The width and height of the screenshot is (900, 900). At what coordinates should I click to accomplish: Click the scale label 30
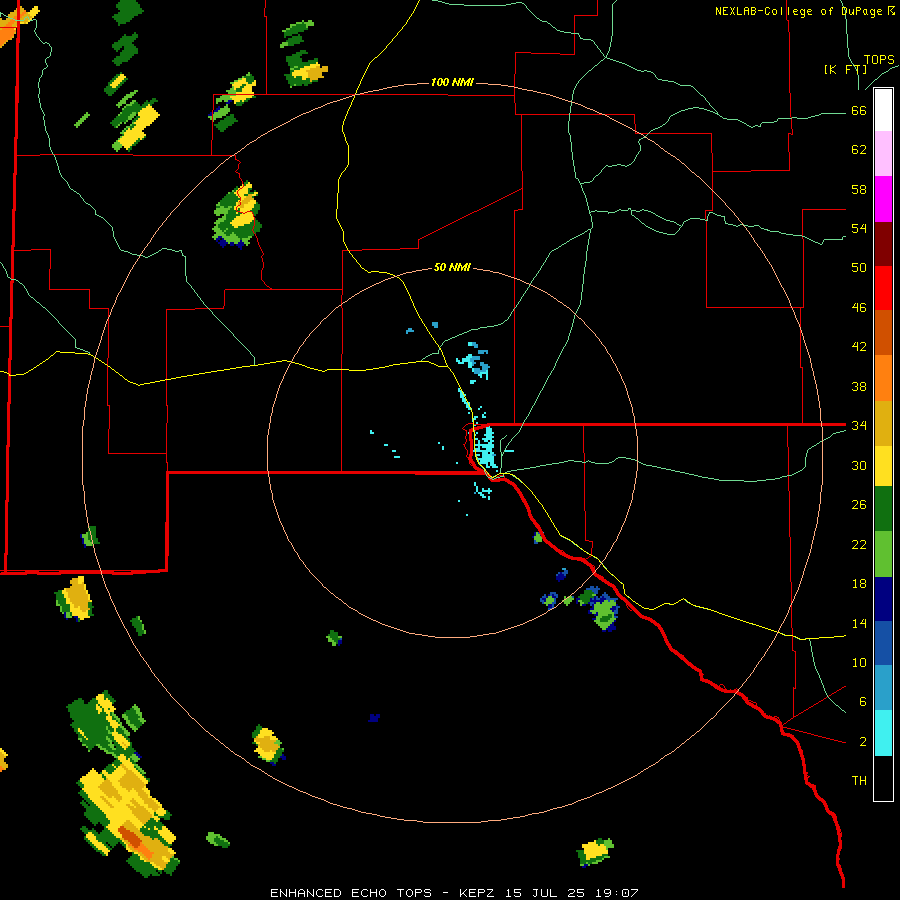(859, 465)
